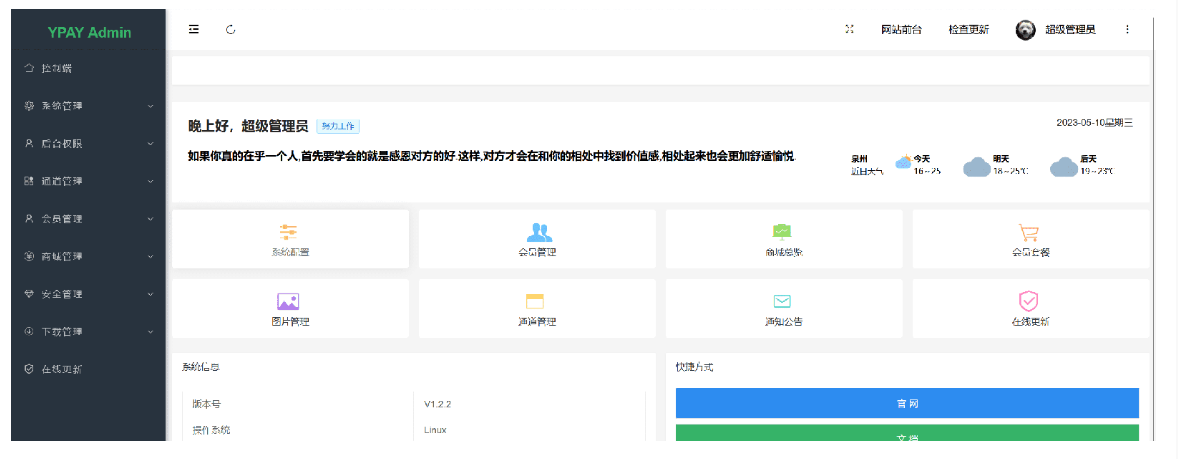Click the purple picture 图片管理 card icon

click(288, 301)
